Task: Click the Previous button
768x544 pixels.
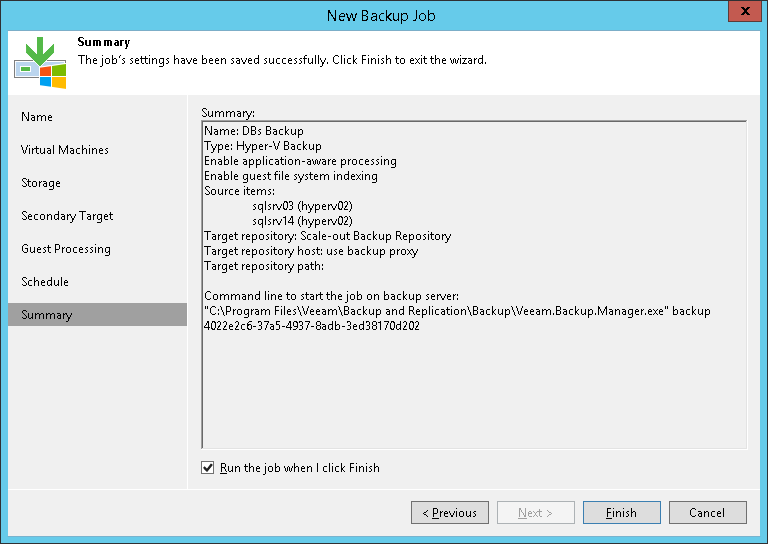Action: 450,513
